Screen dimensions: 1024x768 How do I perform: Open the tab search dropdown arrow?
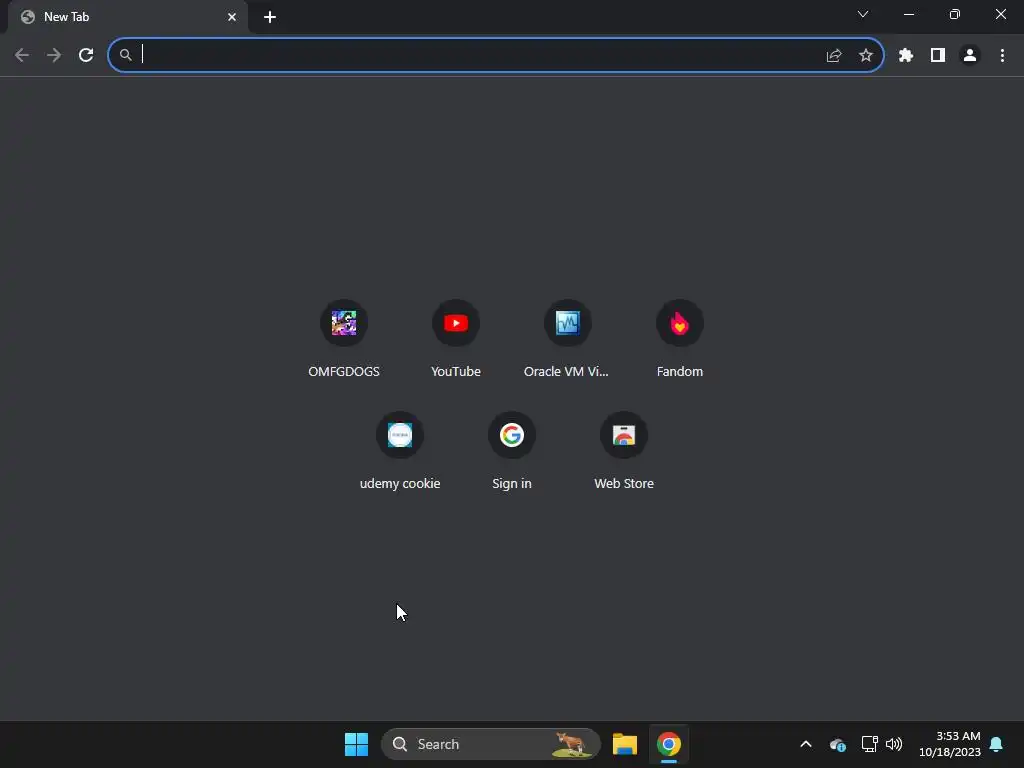pos(863,14)
